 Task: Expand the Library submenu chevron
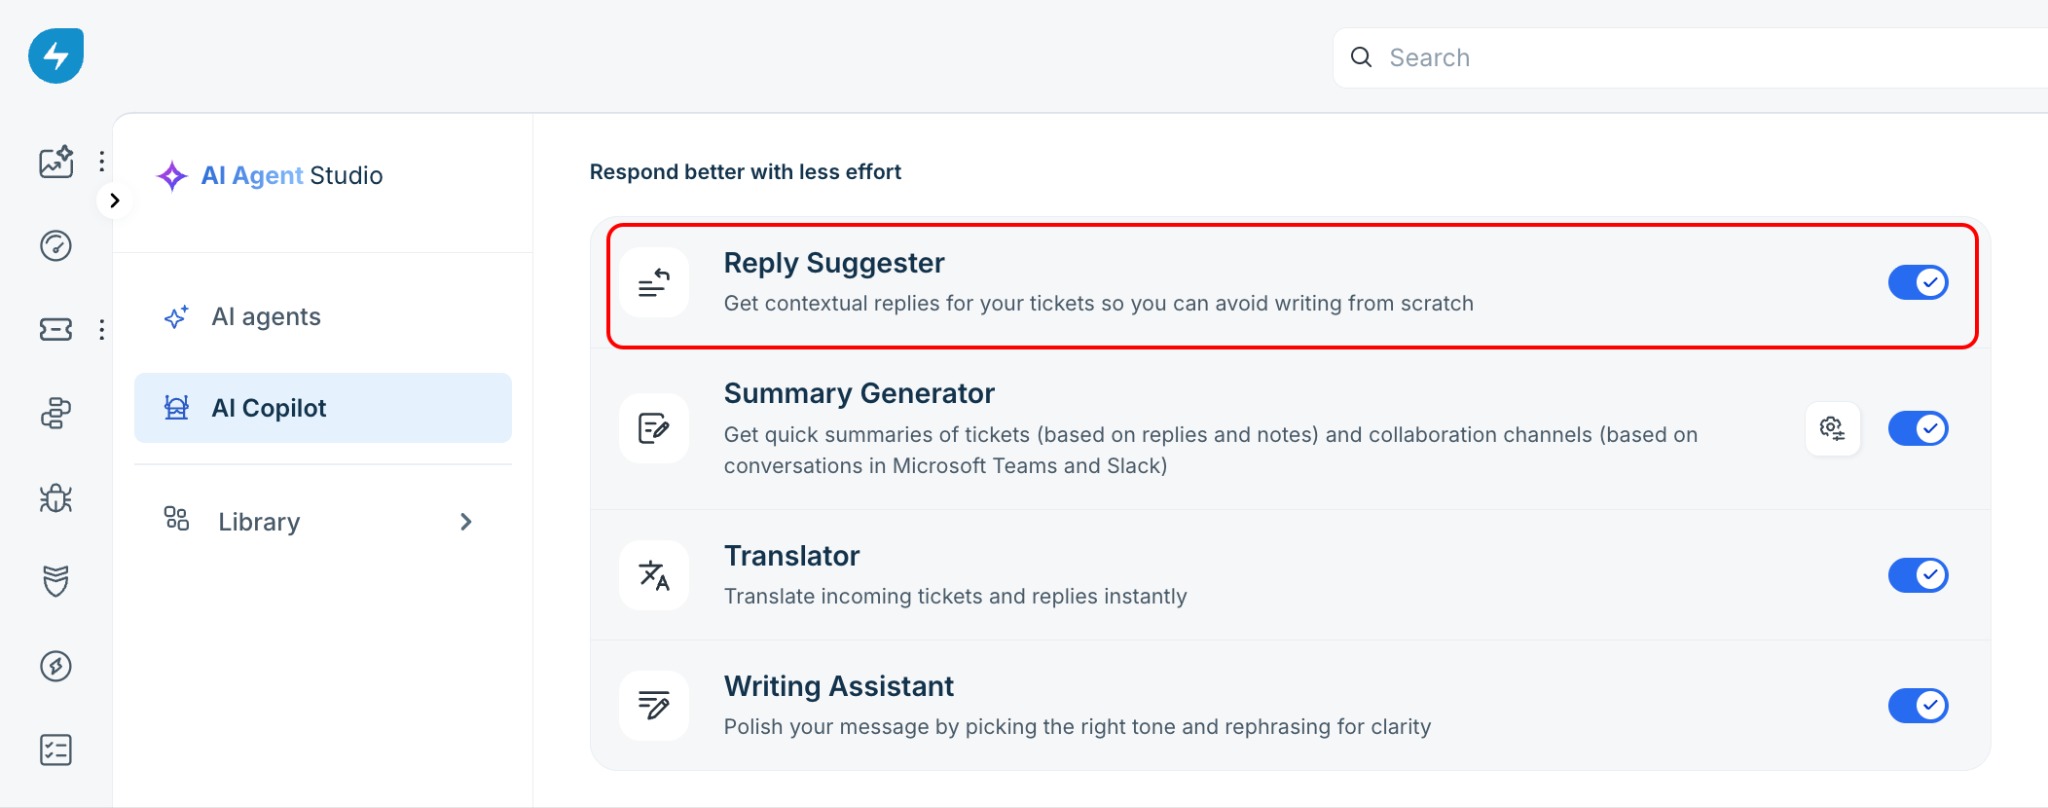(466, 522)
